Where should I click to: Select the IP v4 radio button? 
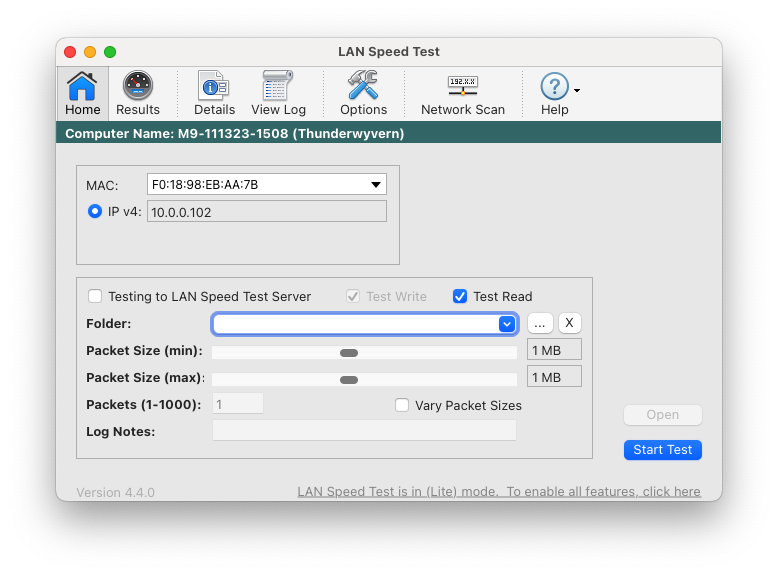click(x=95, y=211)
